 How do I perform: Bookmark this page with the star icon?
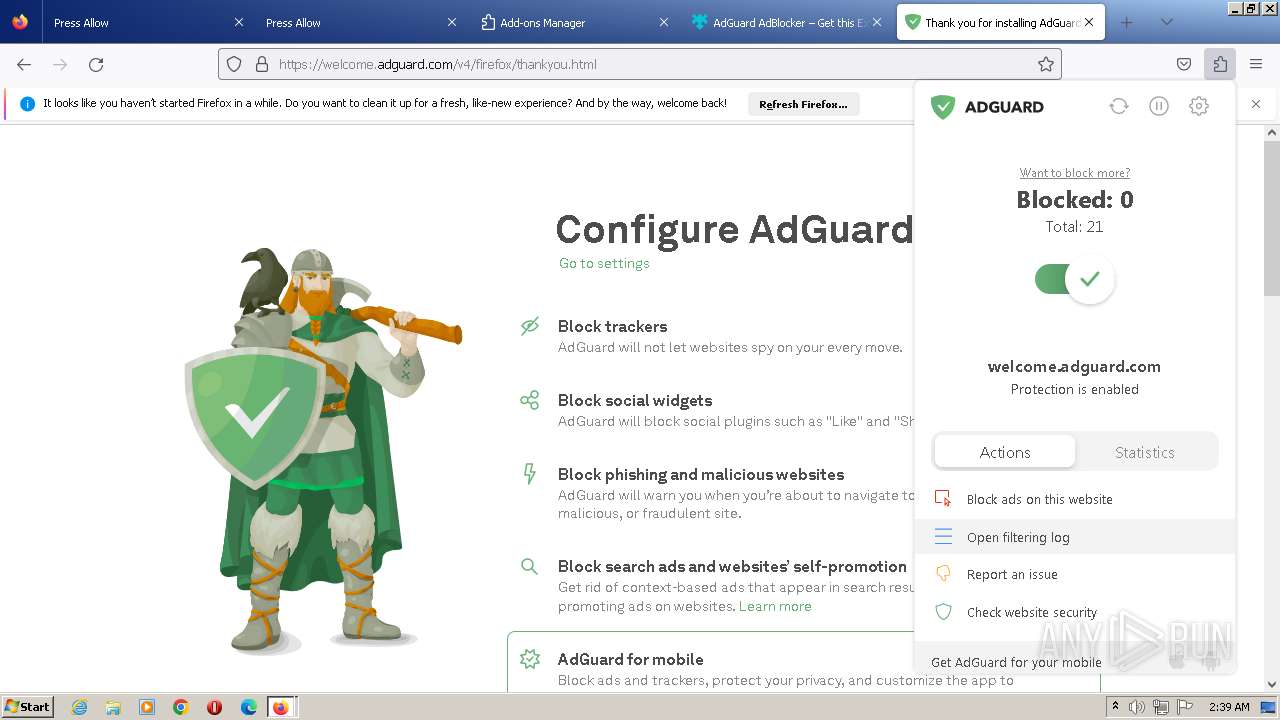tap(1046, 64)
